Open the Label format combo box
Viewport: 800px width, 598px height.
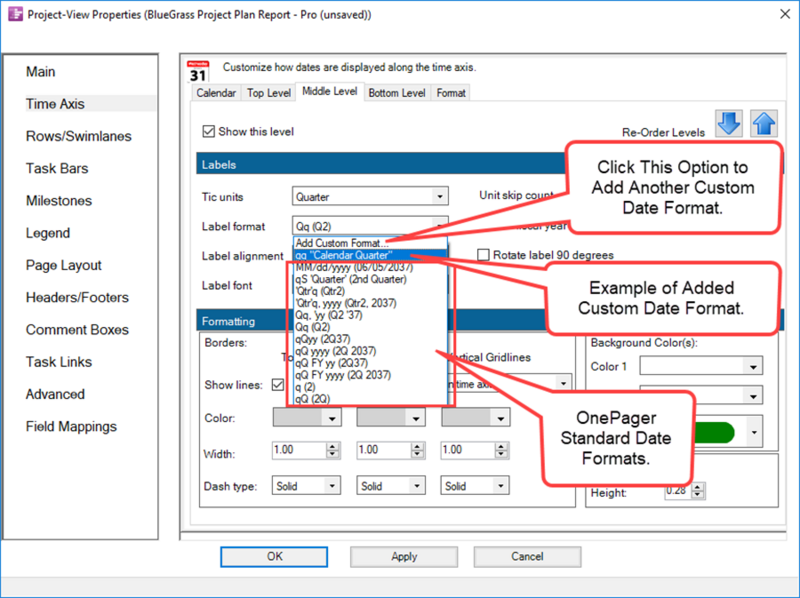(x=370, y=226)
